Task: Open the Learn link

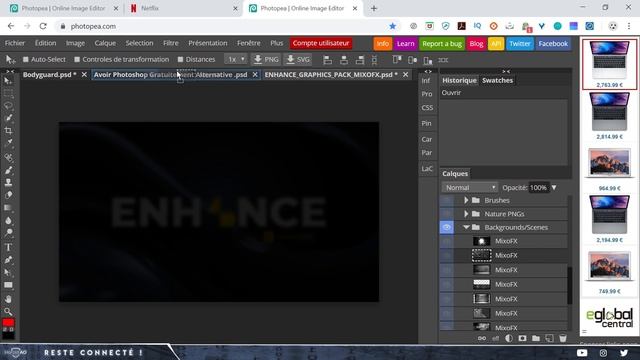Action: (405, 44)
